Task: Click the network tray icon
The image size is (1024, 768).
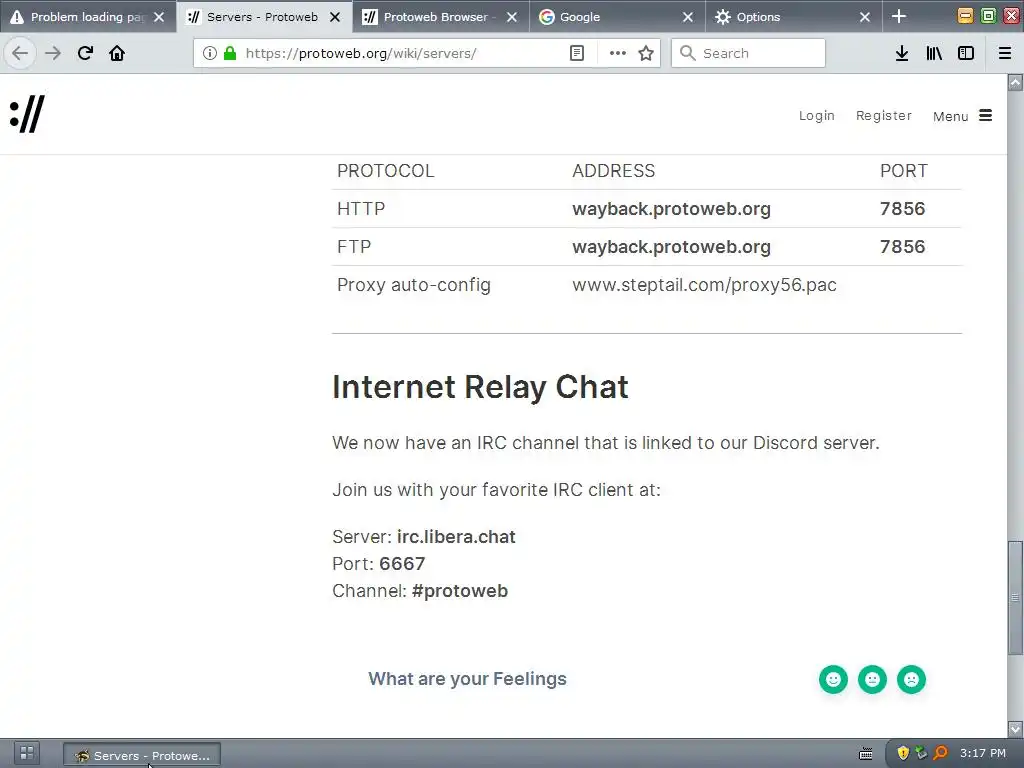Action: (921, 753)
